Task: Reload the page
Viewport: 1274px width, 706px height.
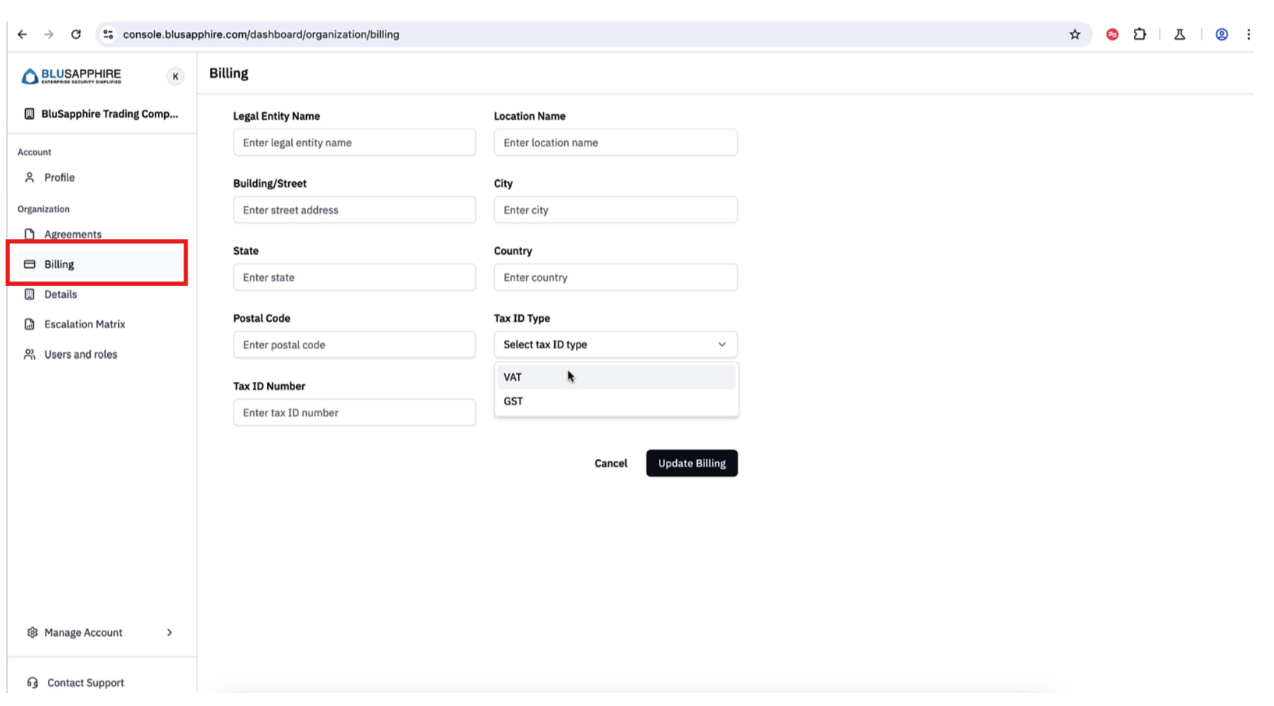Action: click(76, 34)
